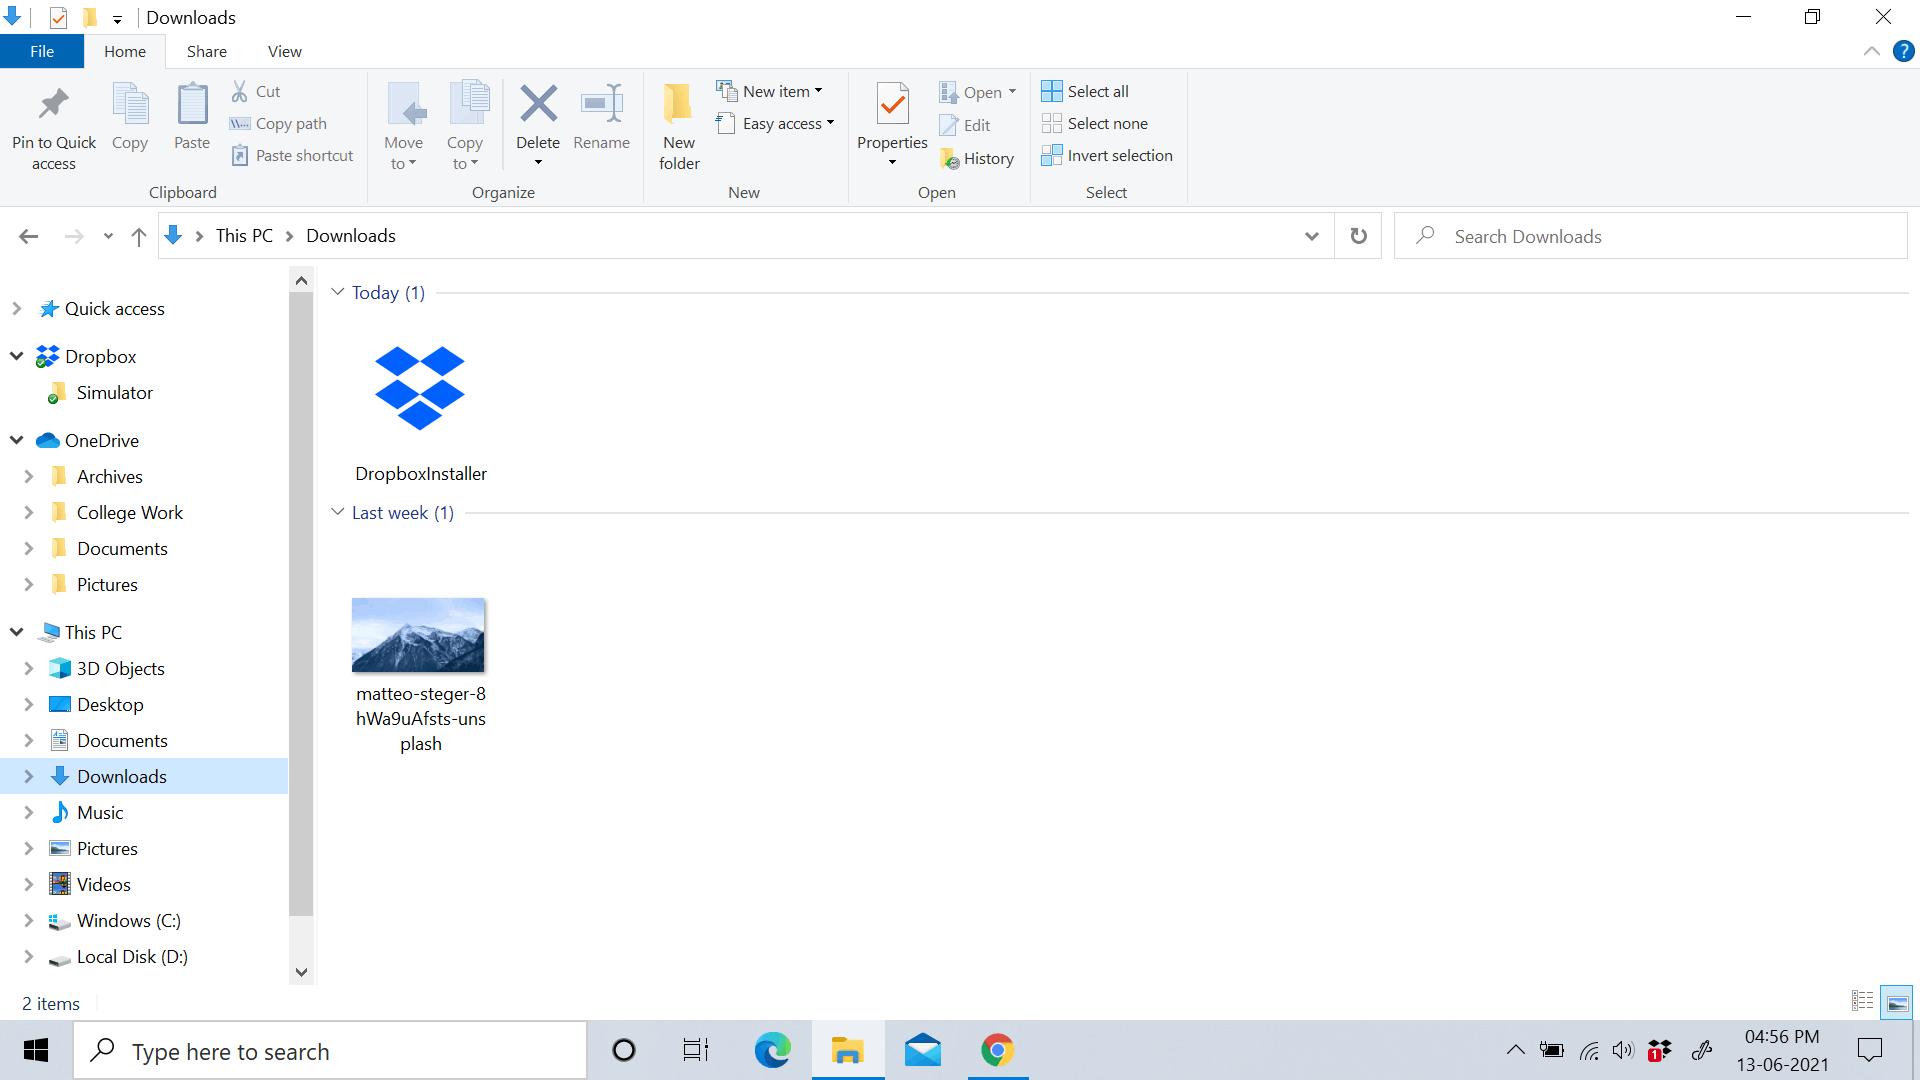Open Microsoft Edge from the taskbar

click(772, 1051)
